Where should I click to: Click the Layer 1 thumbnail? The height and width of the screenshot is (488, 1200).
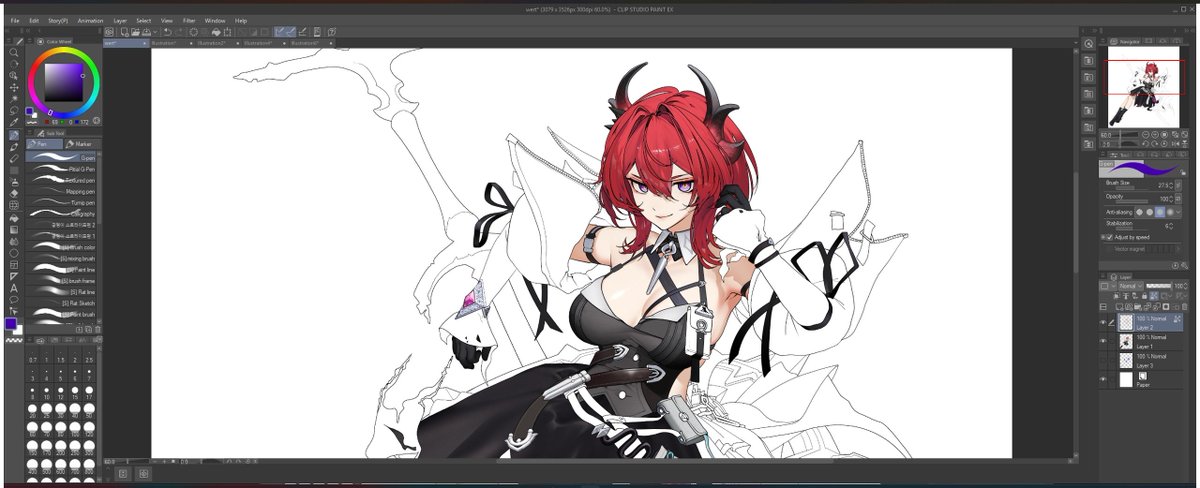(x=1125, y=341)
